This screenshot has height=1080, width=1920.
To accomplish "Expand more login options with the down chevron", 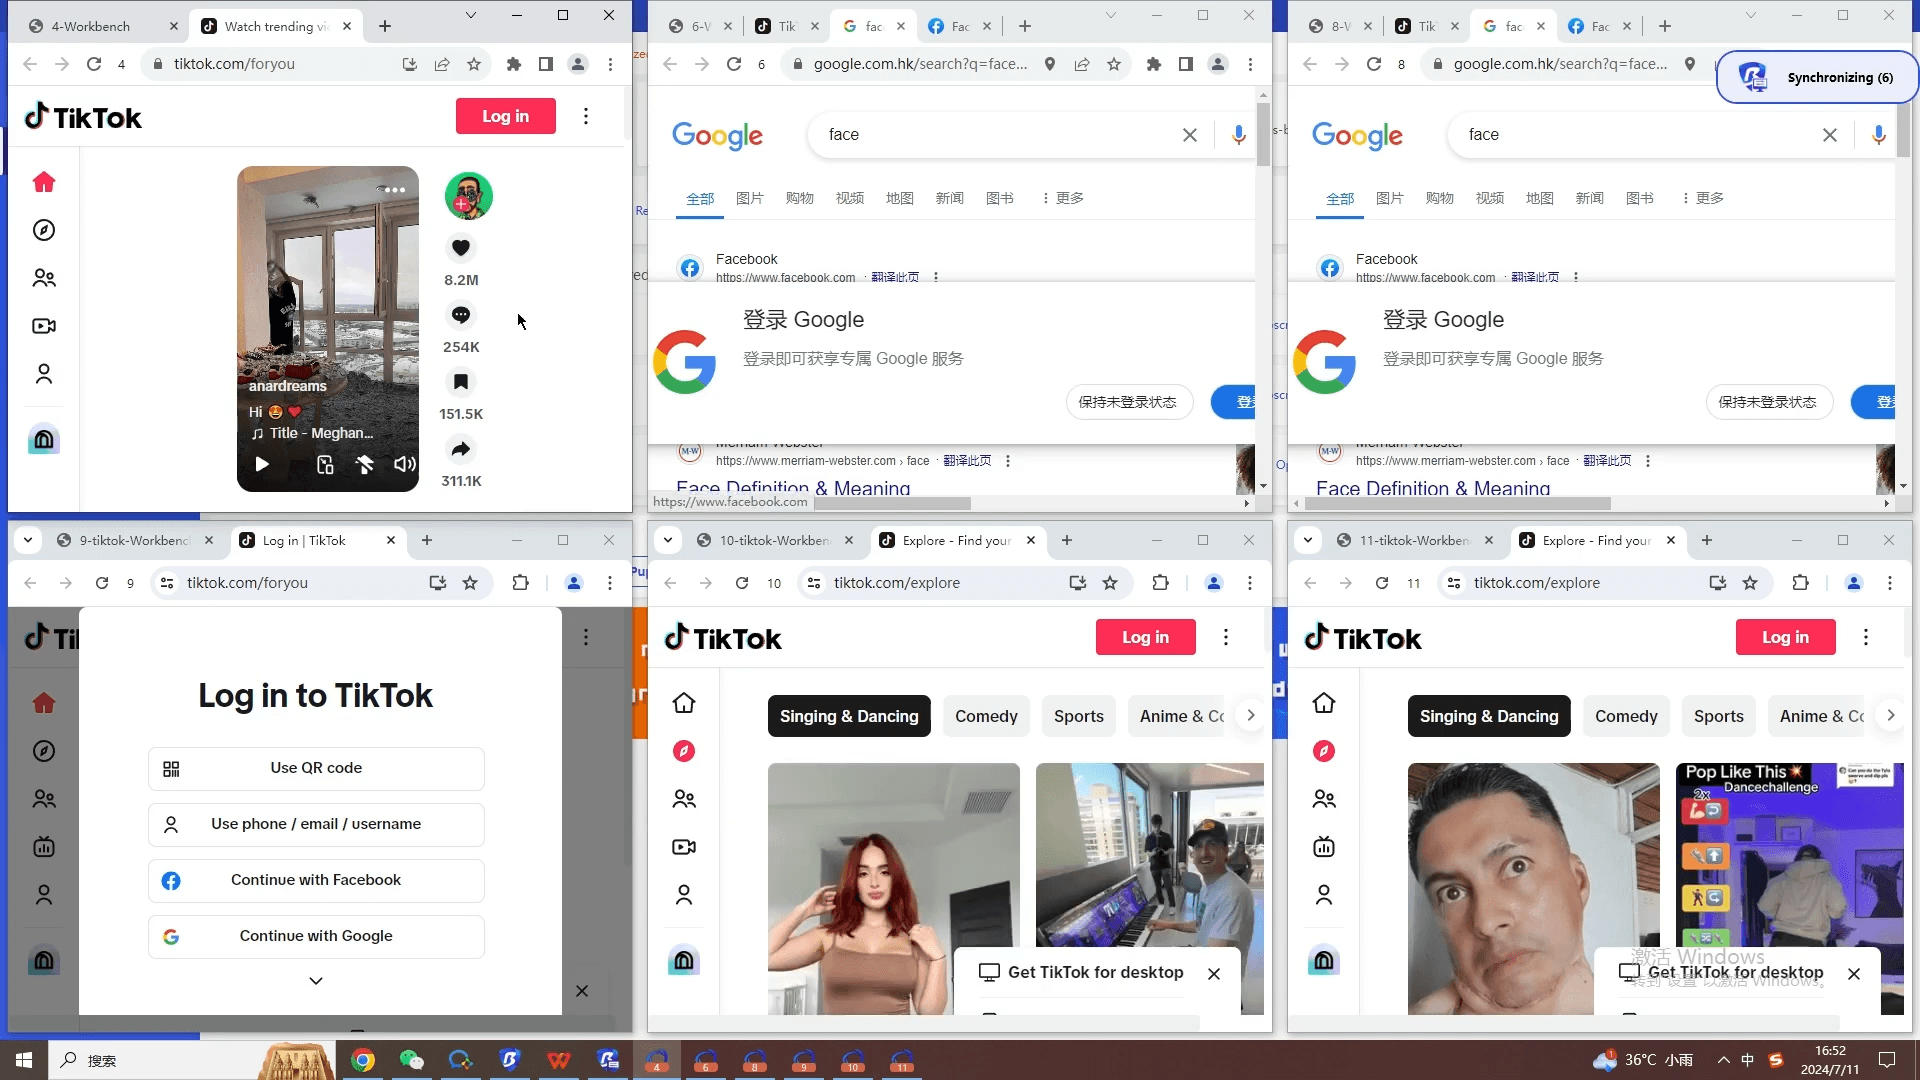I will tap(315, 981).
